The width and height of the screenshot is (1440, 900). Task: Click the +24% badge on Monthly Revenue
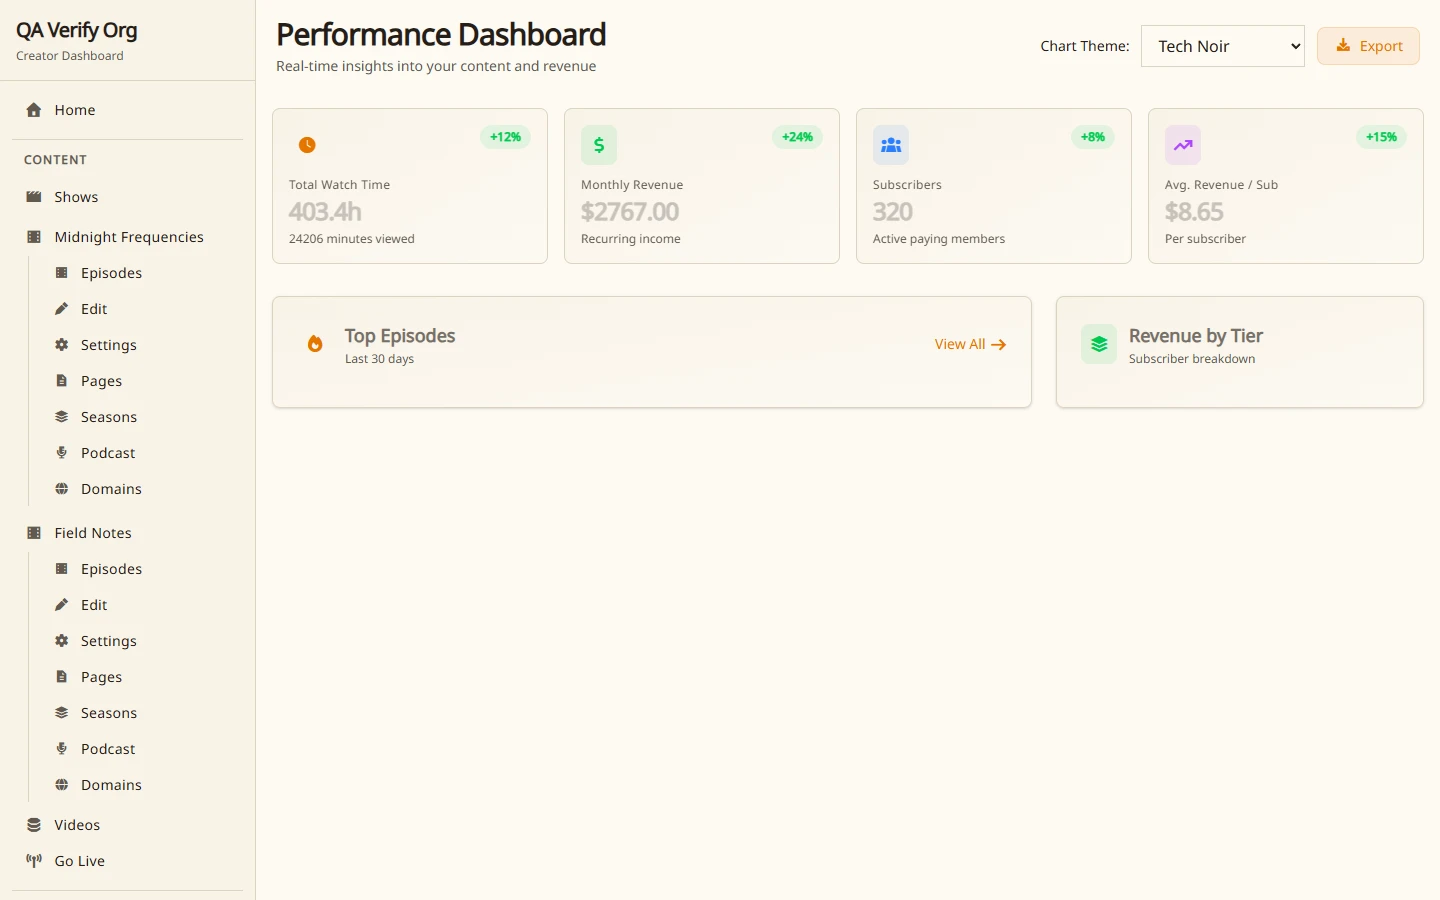point(797,137)
